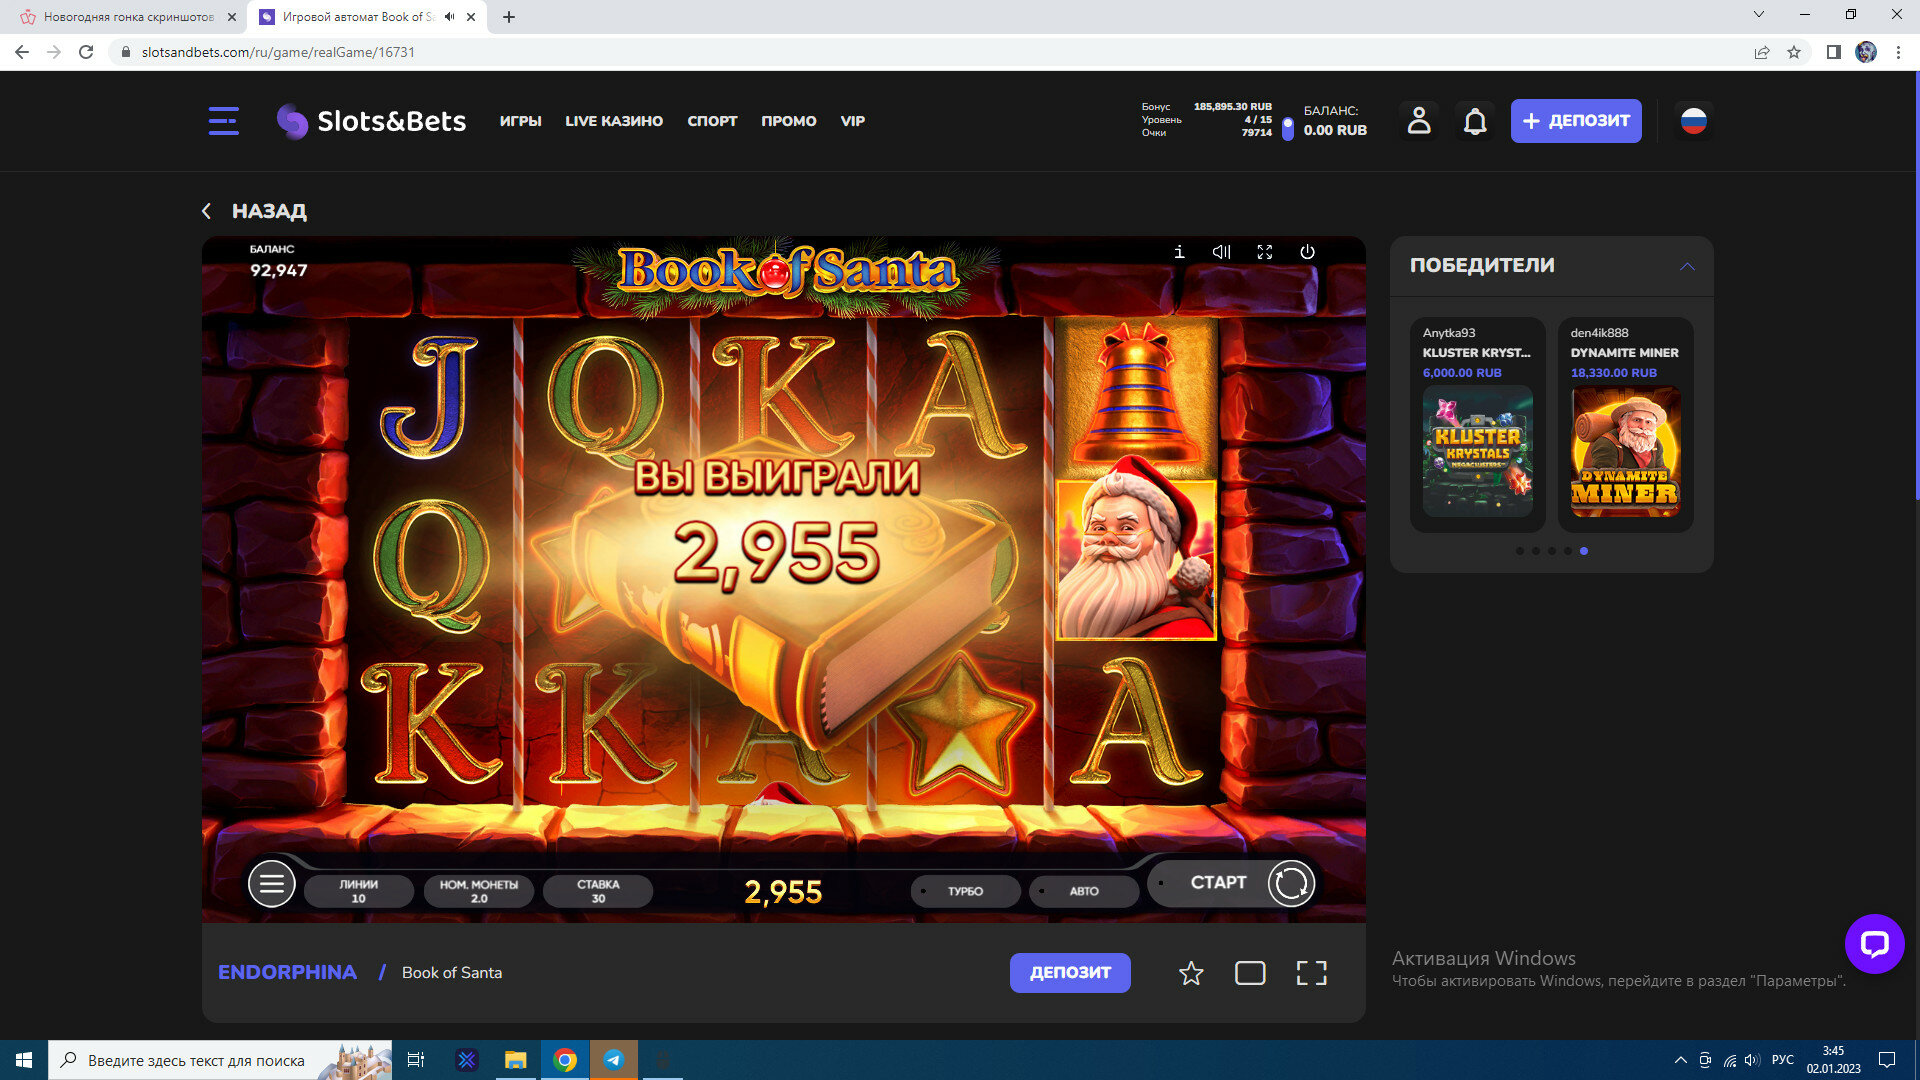1920x1080 pixels.
Task: Open the Russian flag language selector
Action: pos(1693,121)
